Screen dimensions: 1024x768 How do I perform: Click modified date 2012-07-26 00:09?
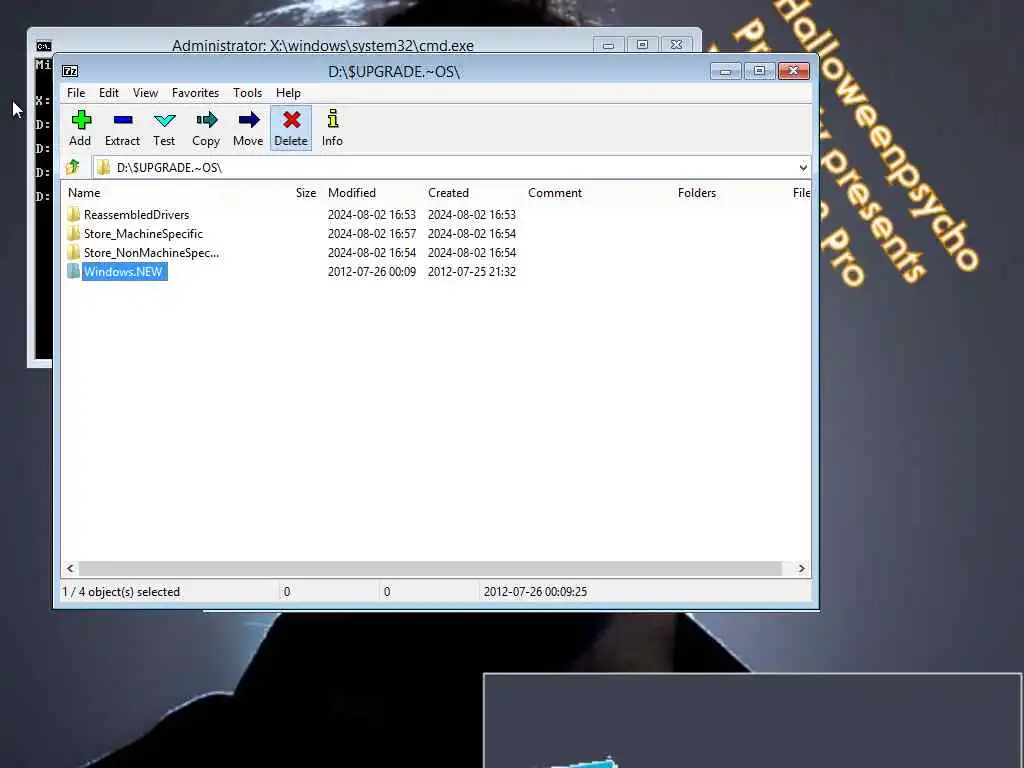click(x=372, y=272)
